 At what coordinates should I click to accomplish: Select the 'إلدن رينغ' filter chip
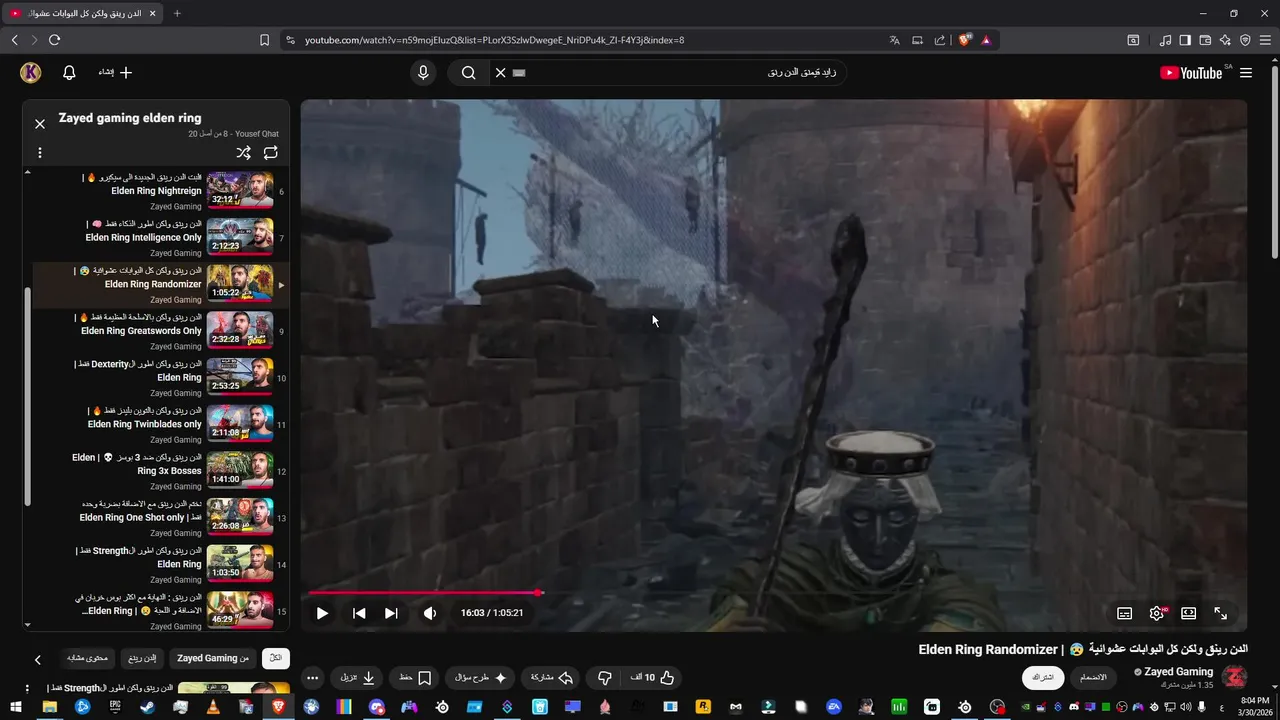(142, 658)
